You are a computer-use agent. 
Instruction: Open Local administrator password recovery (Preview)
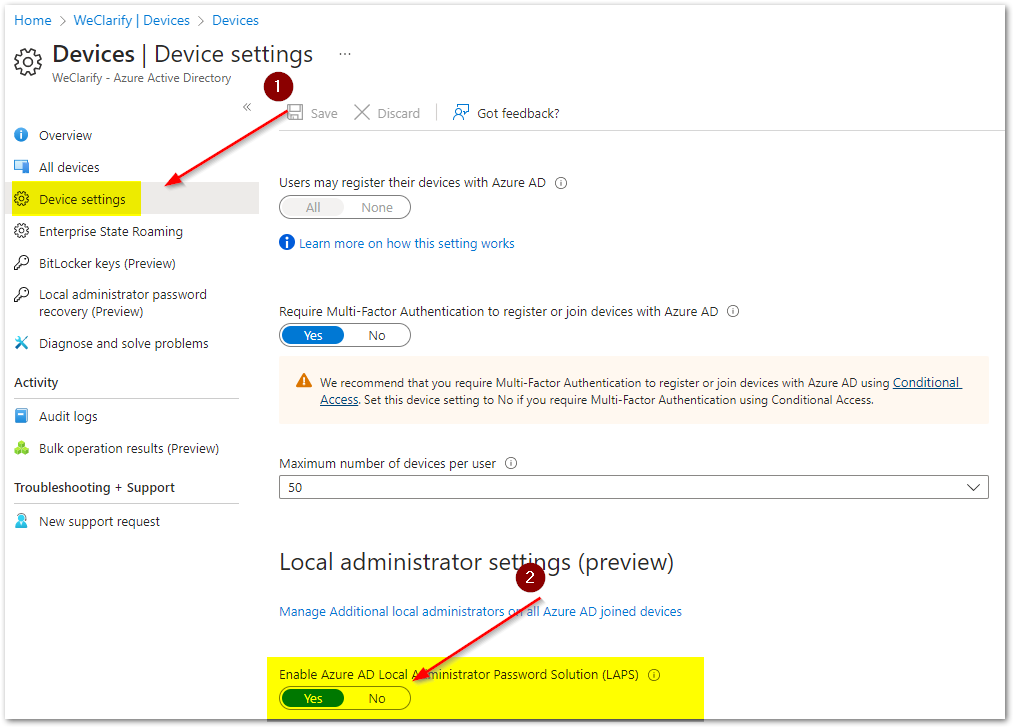123,303
